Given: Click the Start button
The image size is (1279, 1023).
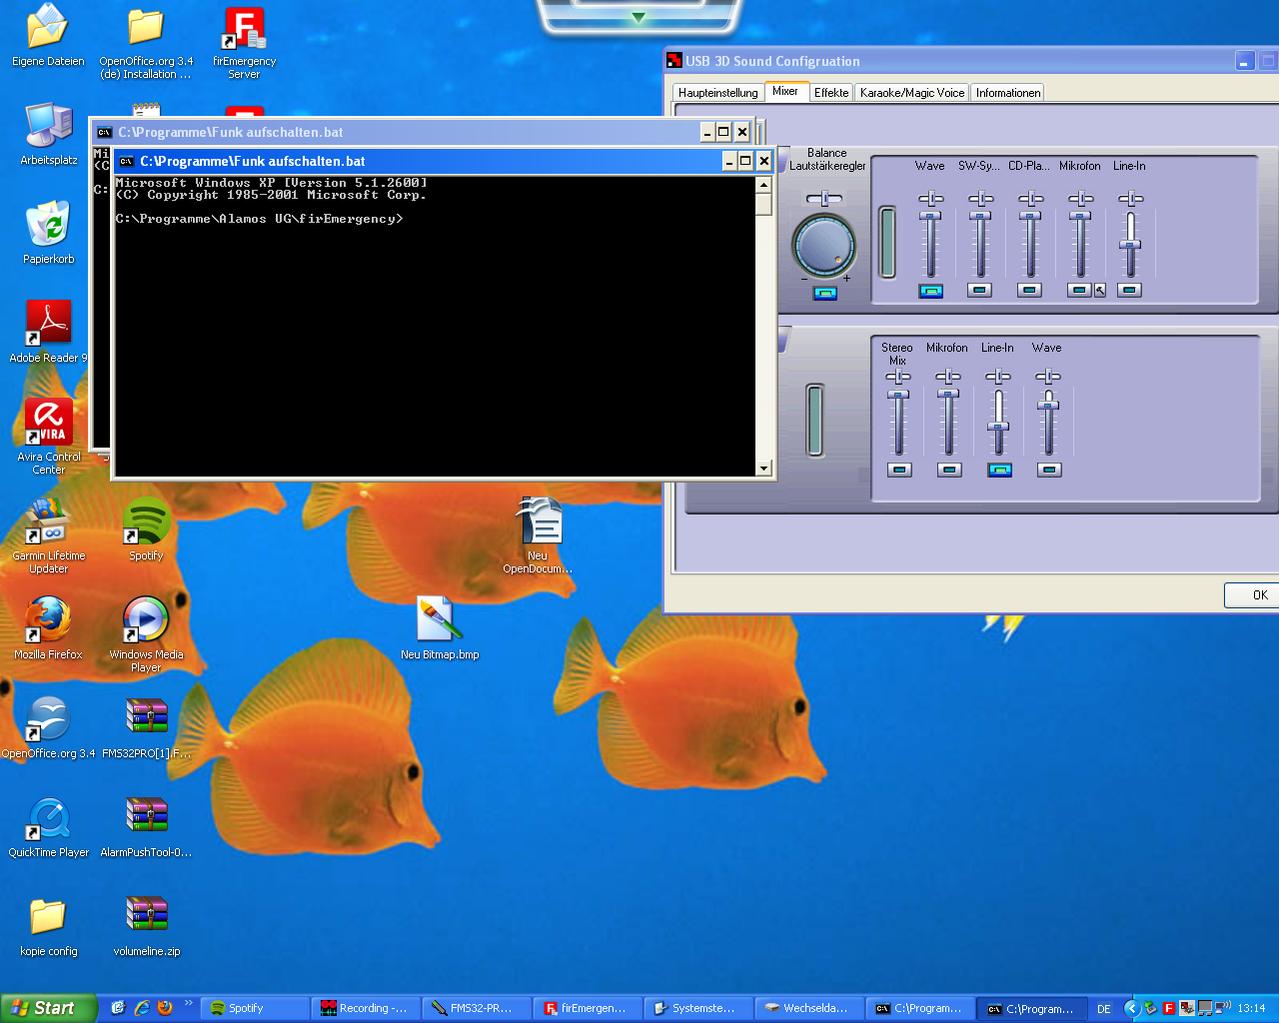Looking at the screenshot, I should tap(48, 1008).
